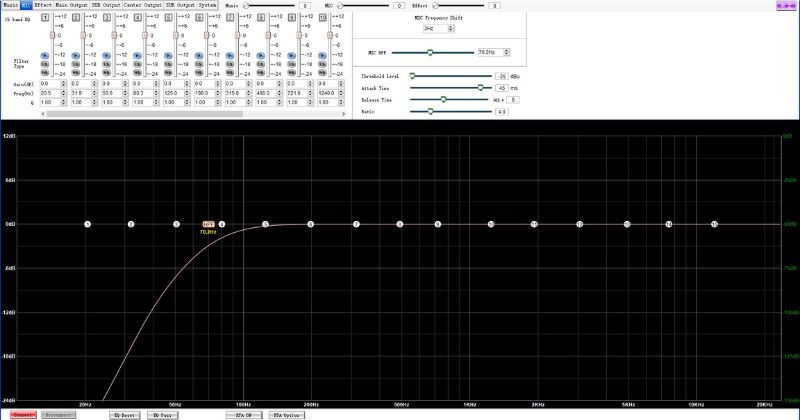Open the Main Output tab

(x=71, y=5)
